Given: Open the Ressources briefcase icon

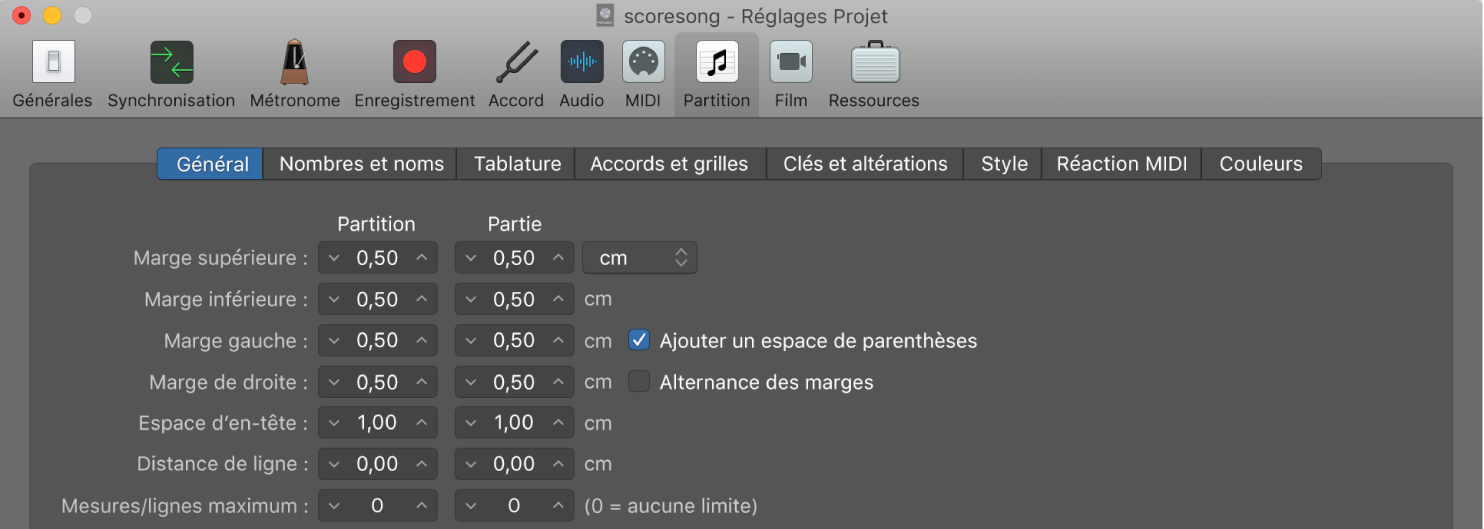Looking at the screenshot, I should pos(875,62).
